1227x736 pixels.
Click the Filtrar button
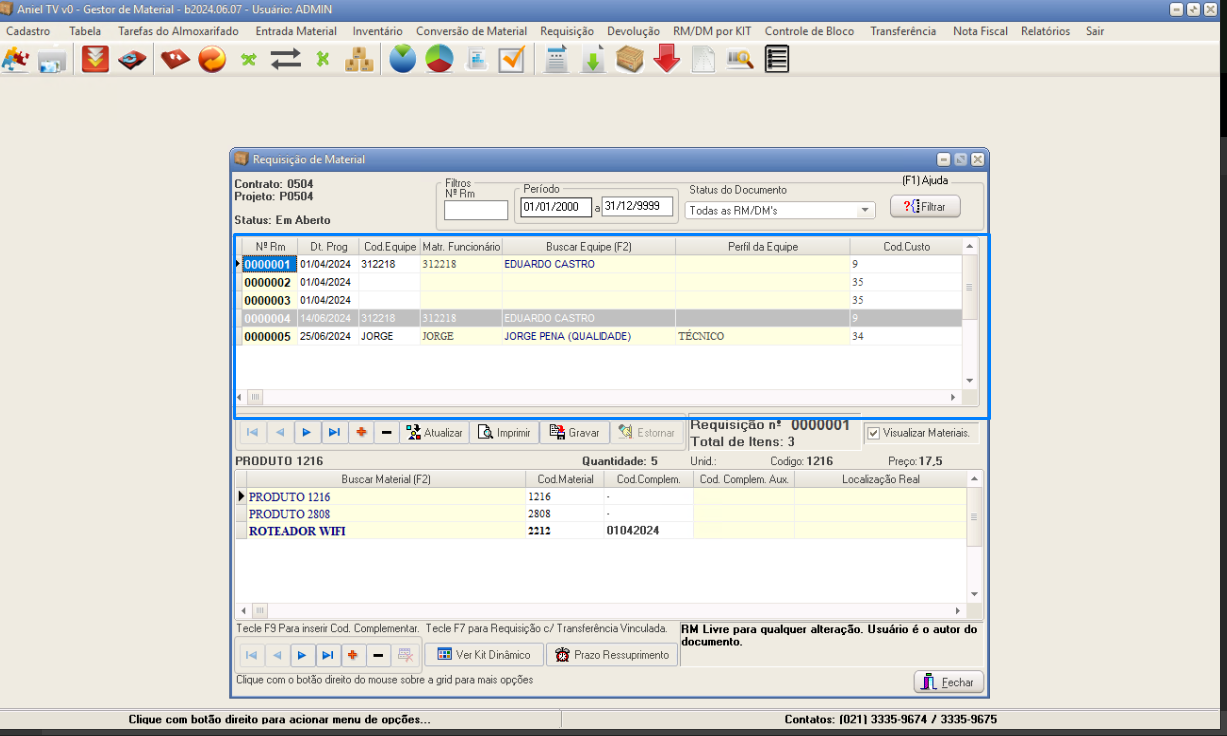click(x=925, y=206)
